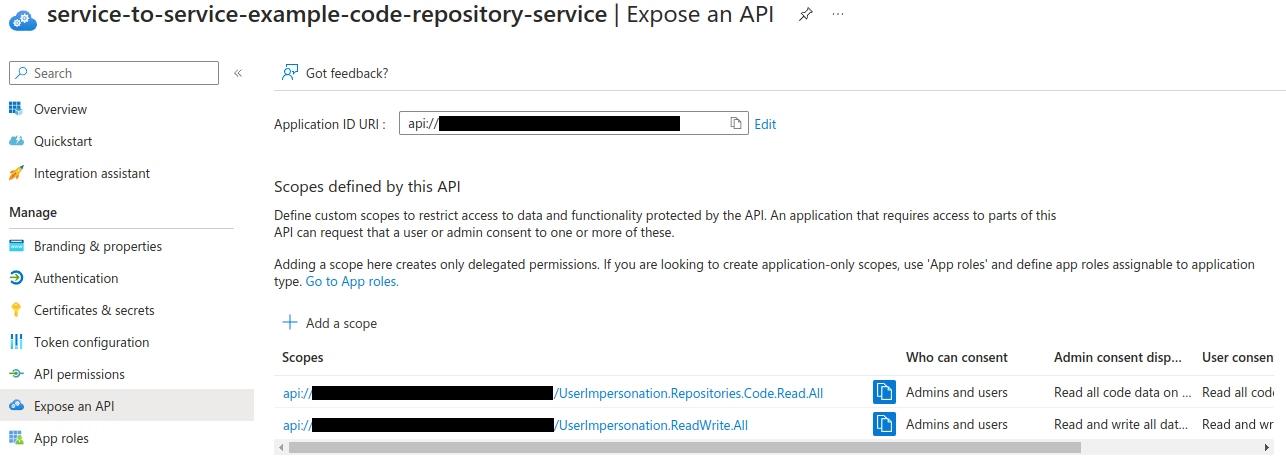1286x462 pixels.
Task: Click the pin blade icon in title
Action: (x=805, y=15)
